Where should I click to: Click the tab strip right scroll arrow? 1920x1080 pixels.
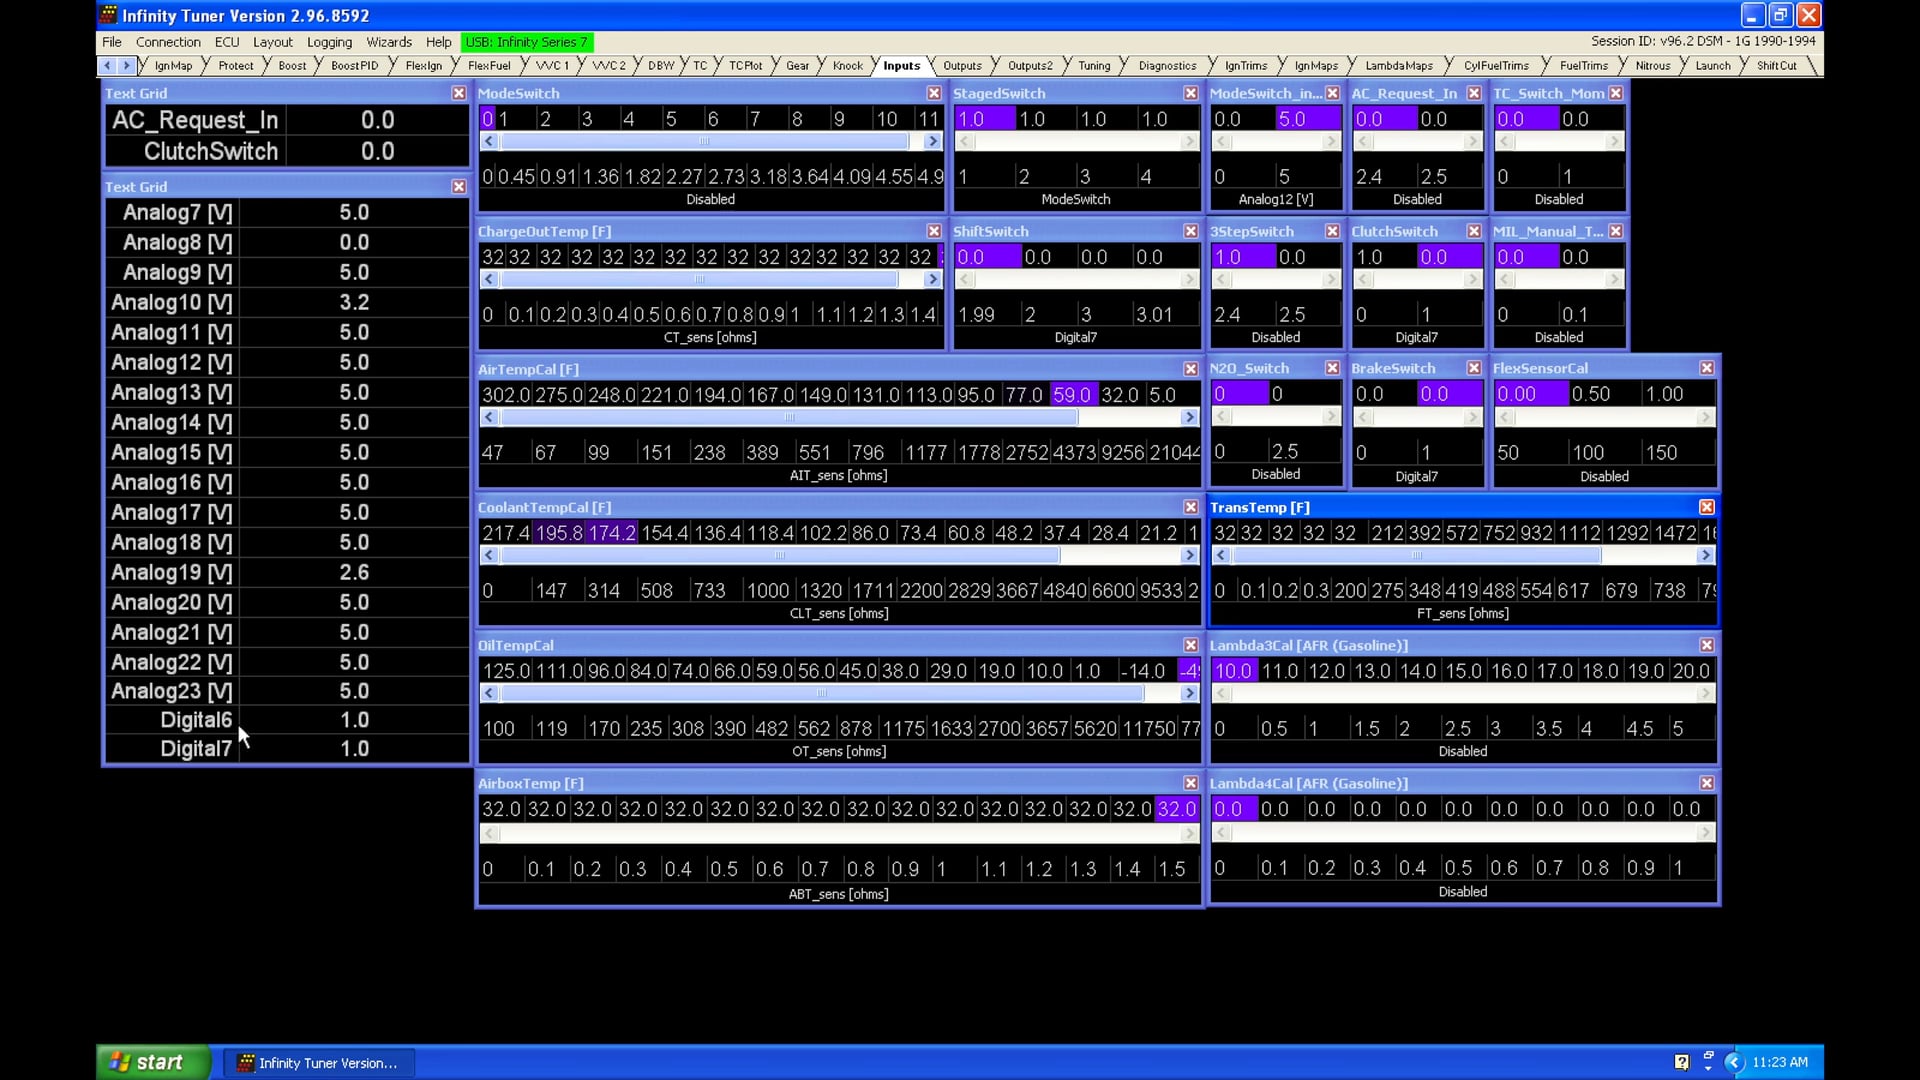tap(126, 65)
